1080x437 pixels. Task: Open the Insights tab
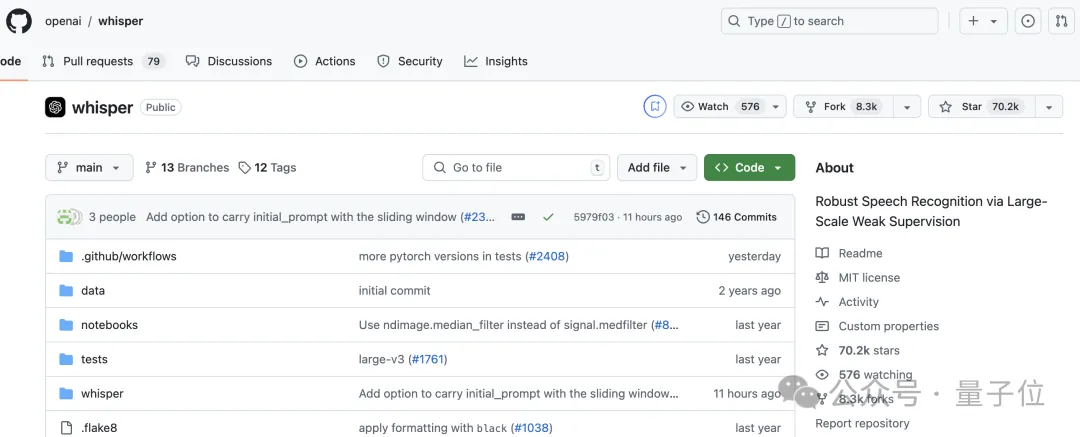click(496, 61)
